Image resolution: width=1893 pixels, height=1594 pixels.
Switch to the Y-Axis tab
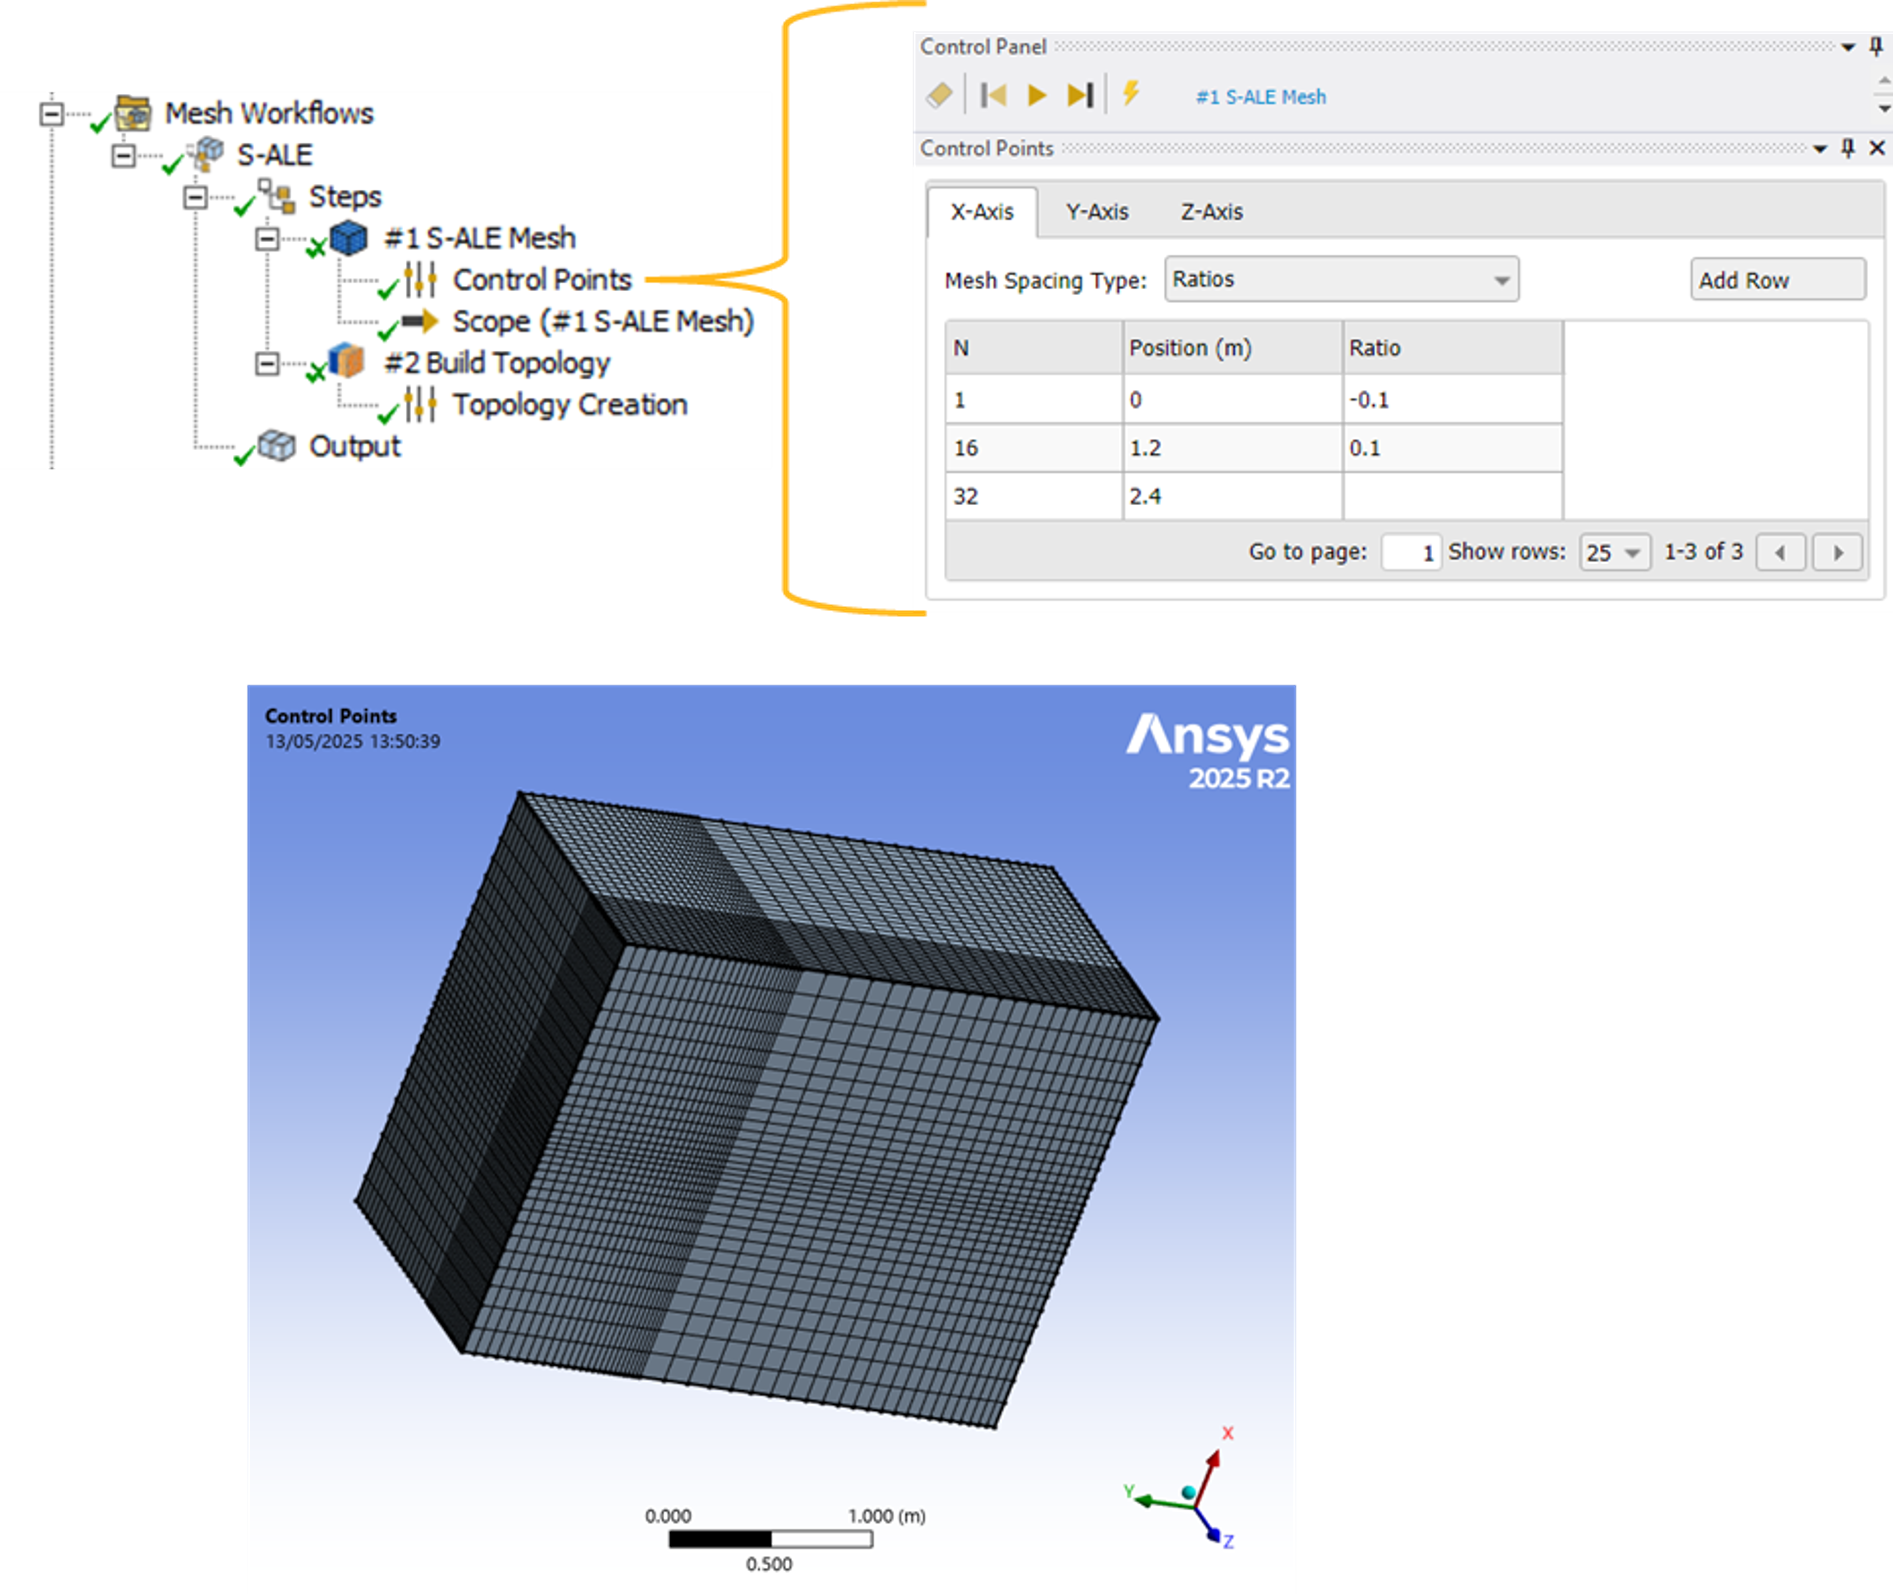pyautogui.click(x=1096, y=212)
